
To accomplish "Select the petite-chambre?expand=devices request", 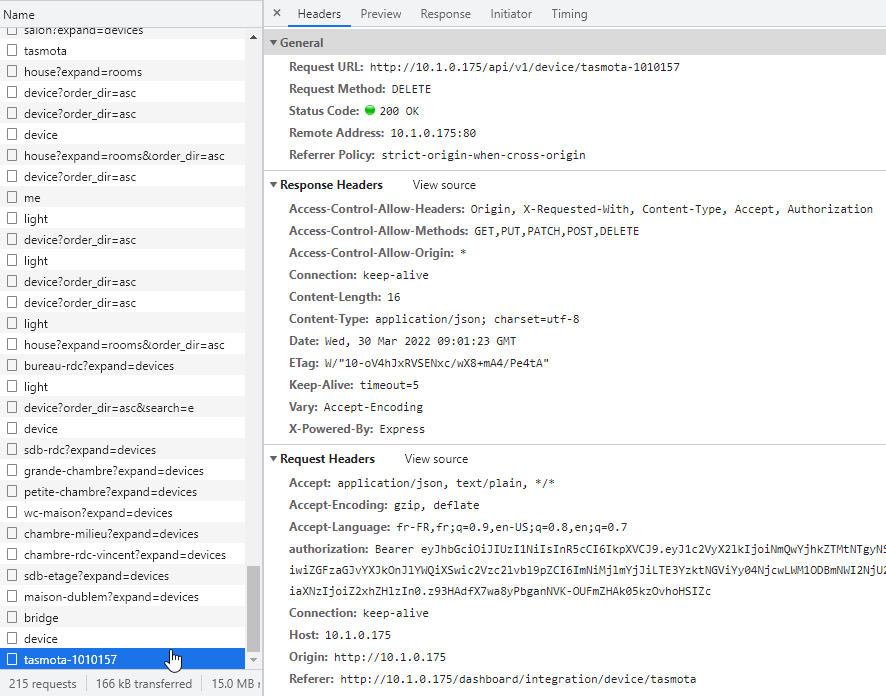I will (x=123, y=491).
